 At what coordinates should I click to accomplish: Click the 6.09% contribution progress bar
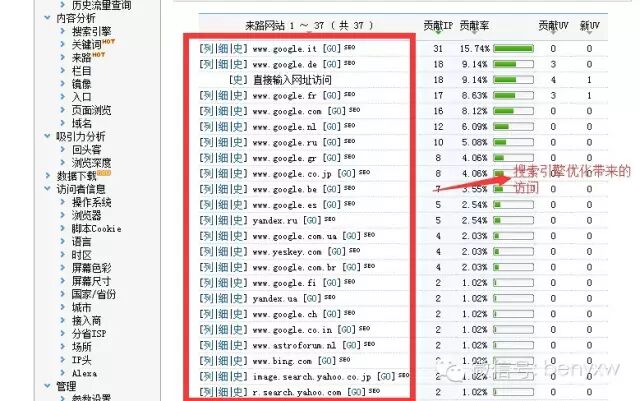(513, 127)
